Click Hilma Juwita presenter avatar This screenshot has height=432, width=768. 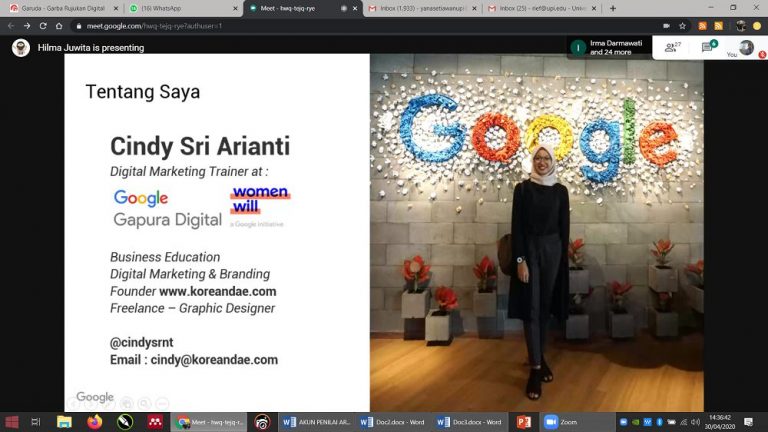(21, 48)
